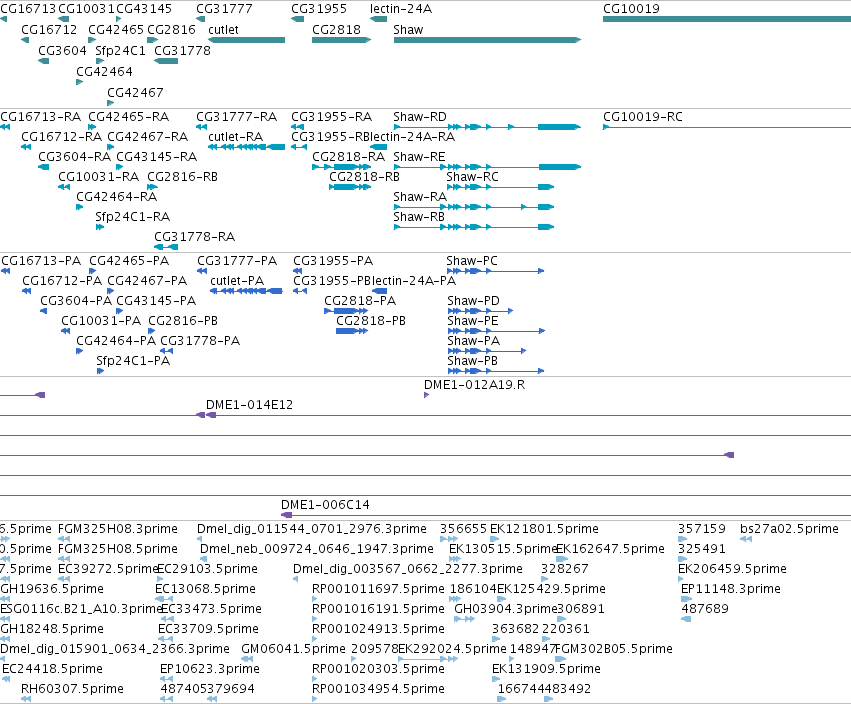Select the DME1-014E12 clone label
Viewport: 851px width, 704px height.
coord(250,405)
